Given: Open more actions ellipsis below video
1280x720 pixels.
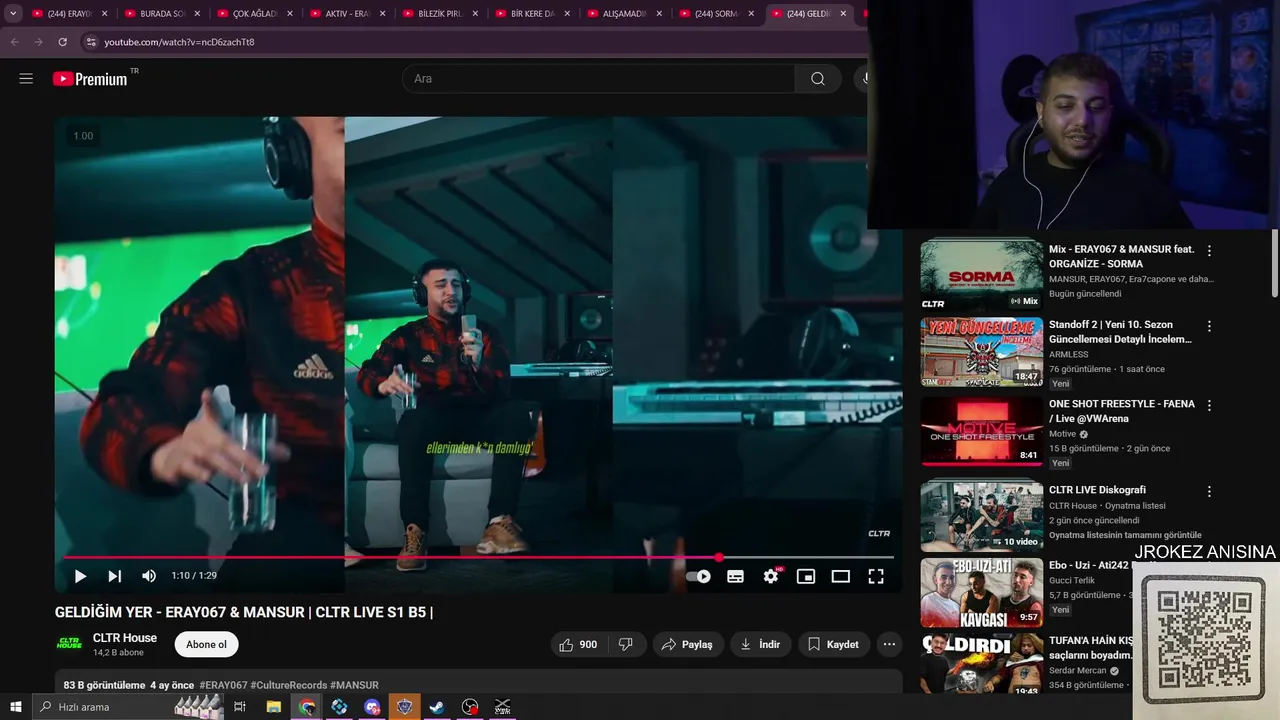Looking at the screenshot, I should pyautogui.click(x=889, y=644).
